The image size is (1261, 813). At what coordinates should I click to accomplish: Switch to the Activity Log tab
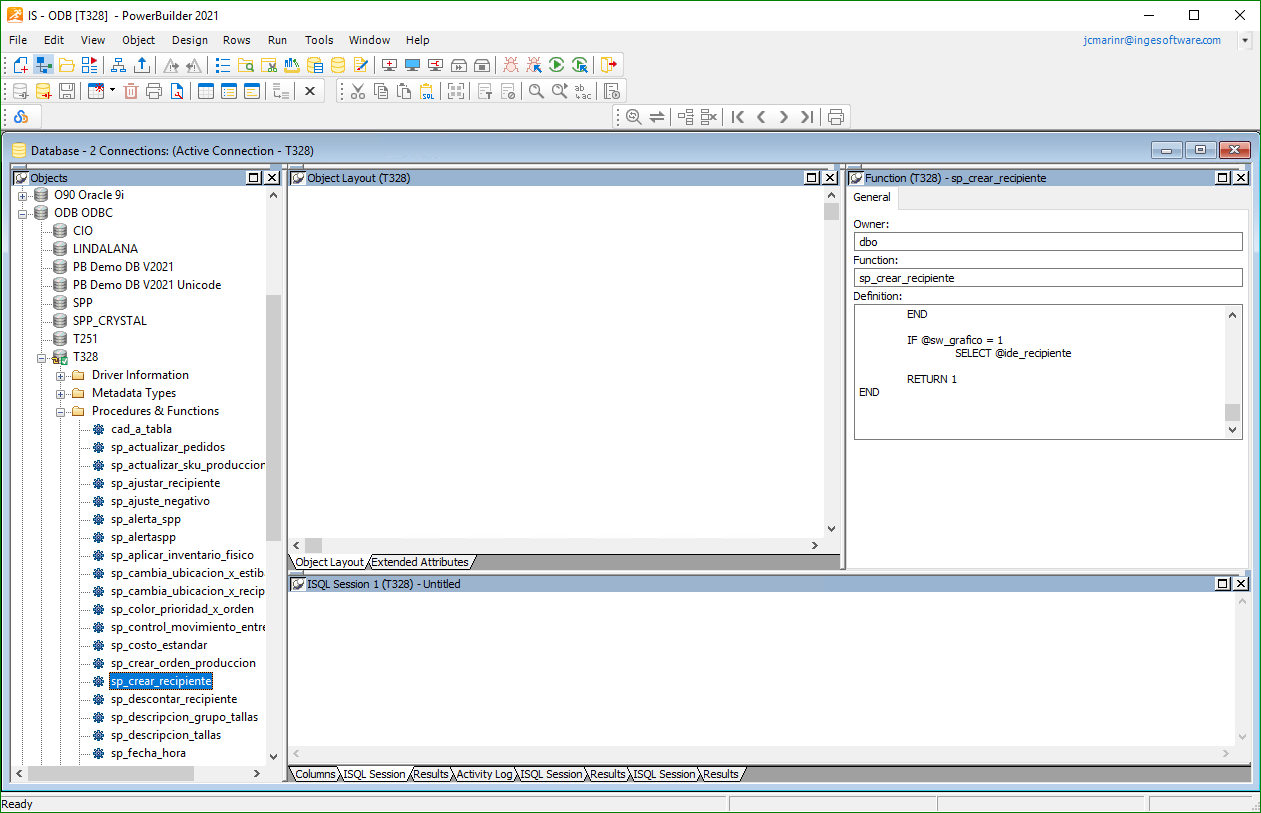tap(484, 774)
